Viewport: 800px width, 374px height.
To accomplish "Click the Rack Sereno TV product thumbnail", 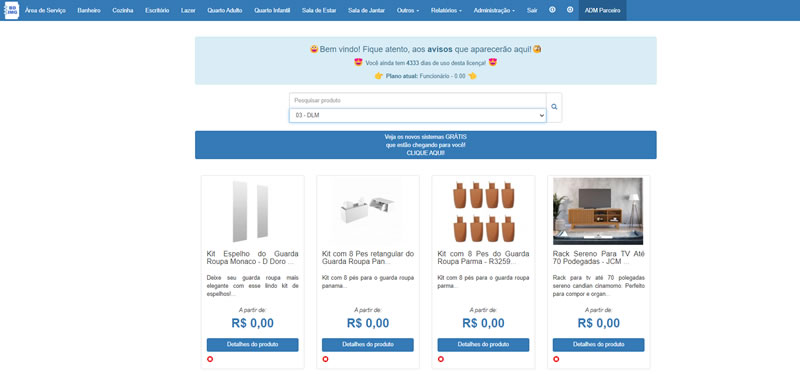I will pyautogui.click(x=598, y=211).
